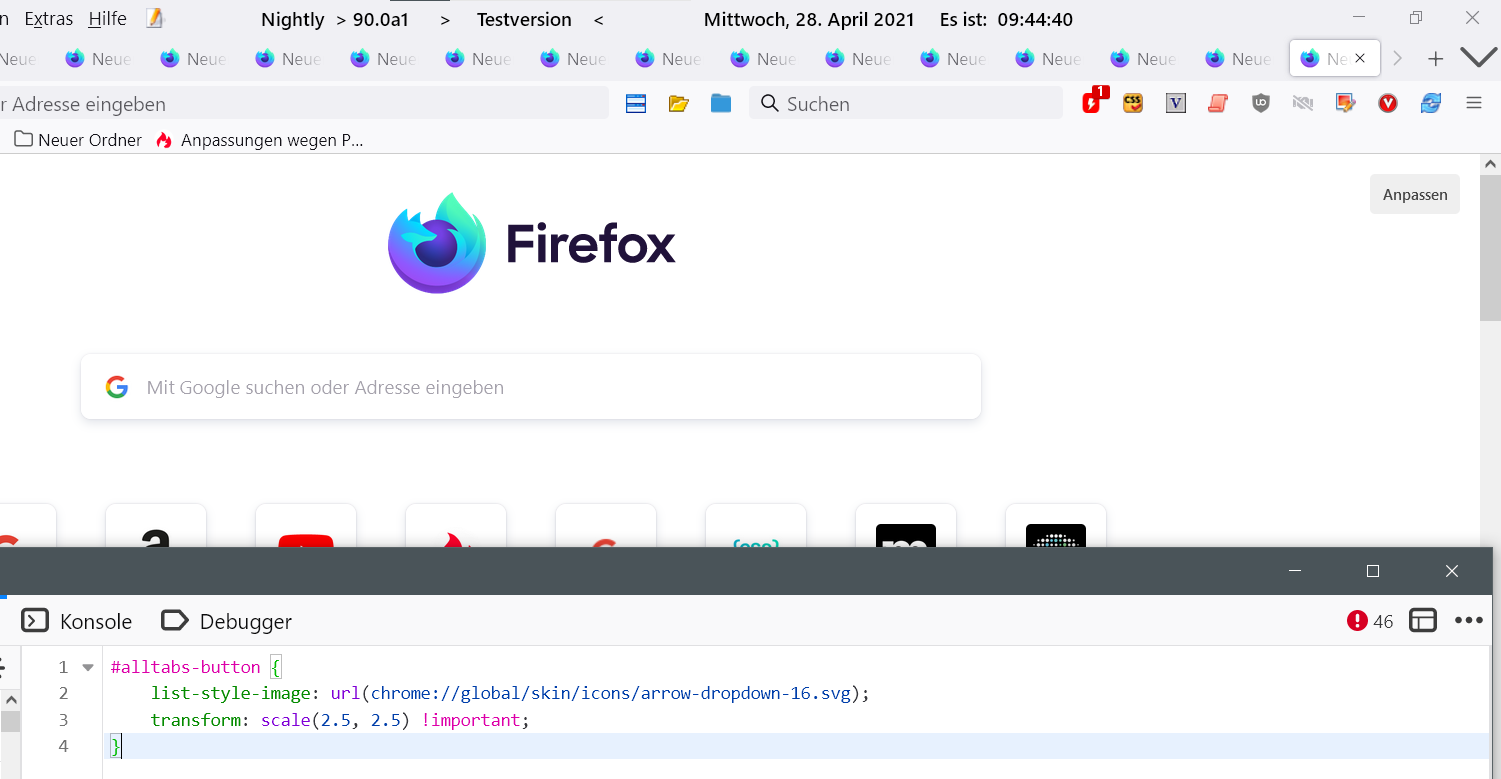Click the red circular V extension icon
The height and width of the screenshot is (779, 1501).
(x=1388, y=102)
